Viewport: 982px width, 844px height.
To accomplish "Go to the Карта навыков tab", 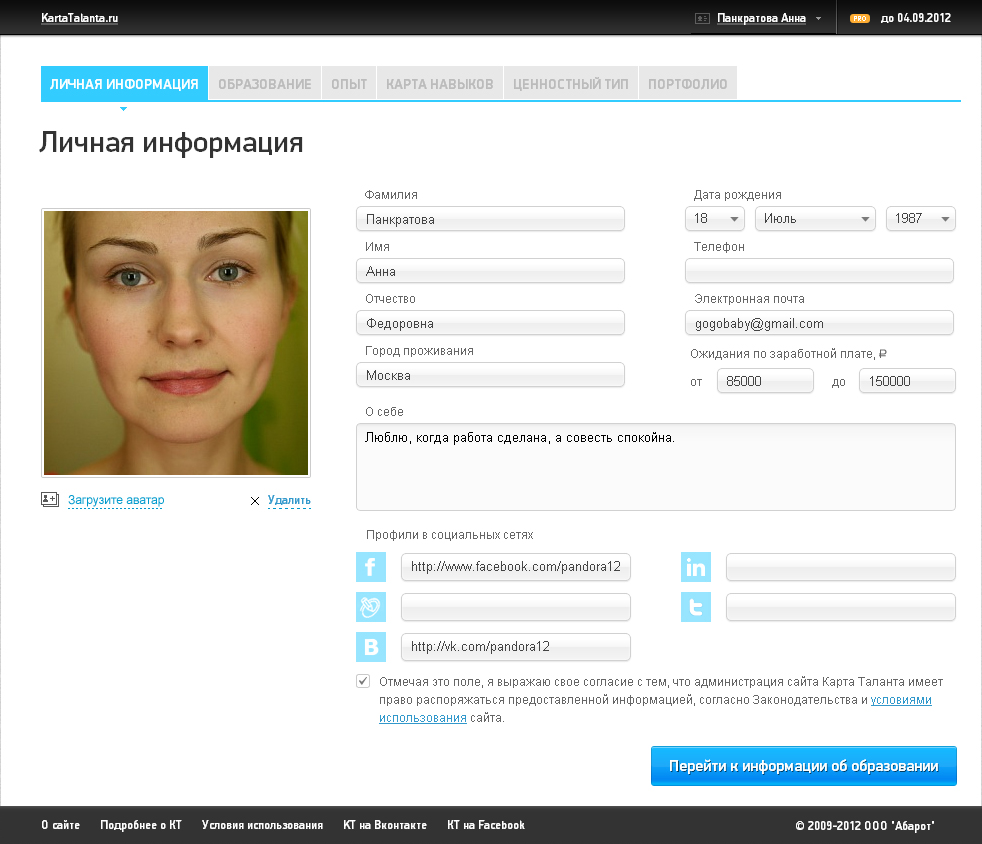I will click(x=440, y=83).
